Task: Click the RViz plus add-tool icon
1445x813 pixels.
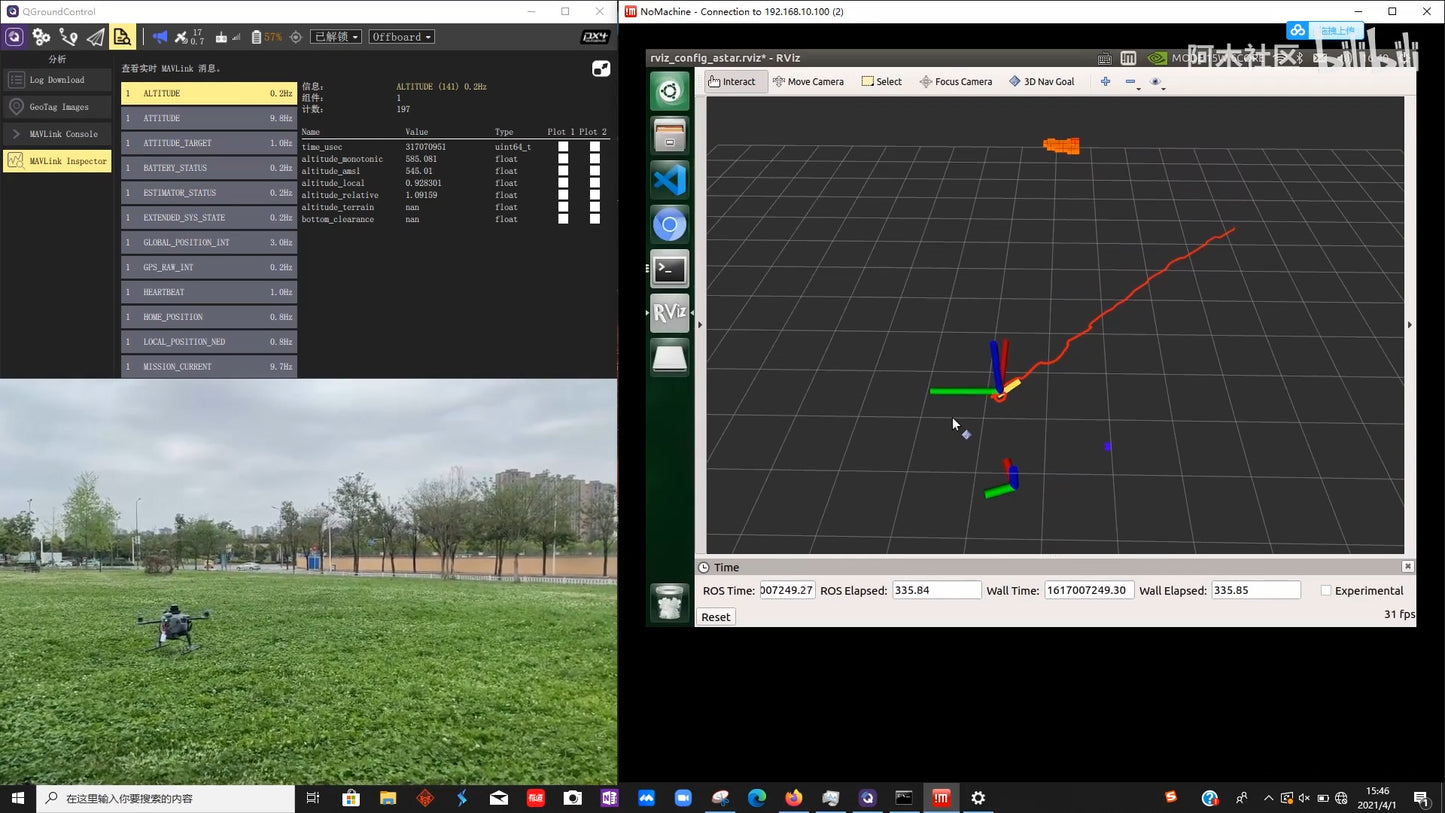Action: point(1105,82)
